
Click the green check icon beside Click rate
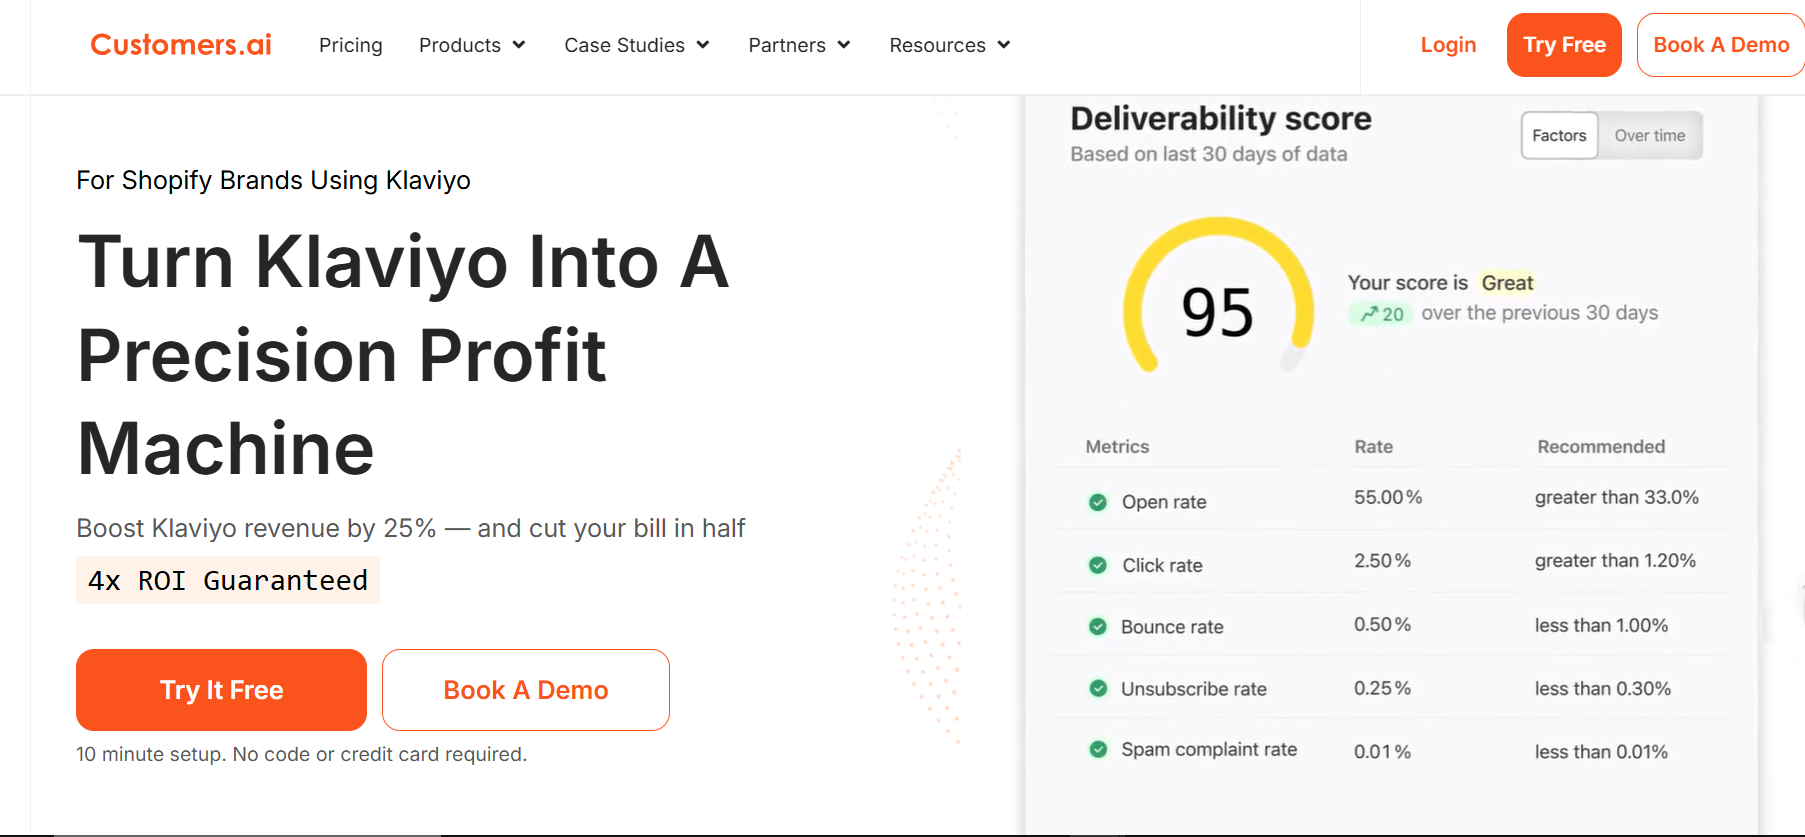[x=1098, y=565]
